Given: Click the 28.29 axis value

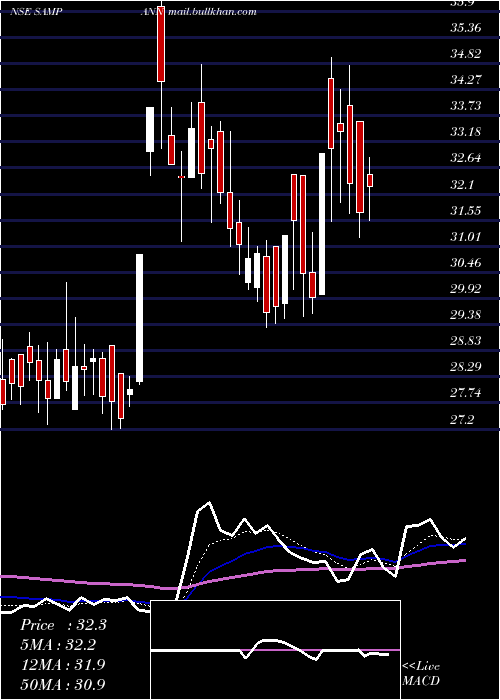Looking at the screenshot, I should 466,367.
